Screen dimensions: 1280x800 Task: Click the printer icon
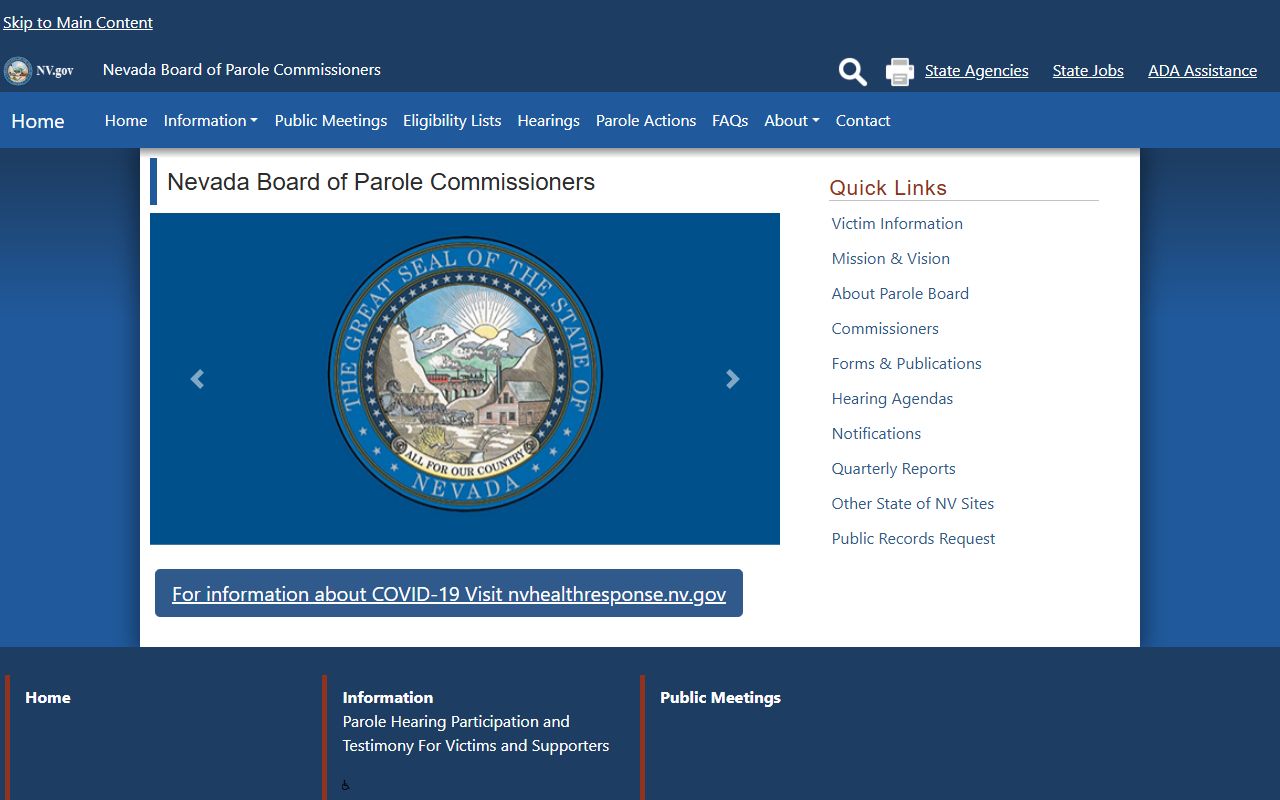coord(900,72)
